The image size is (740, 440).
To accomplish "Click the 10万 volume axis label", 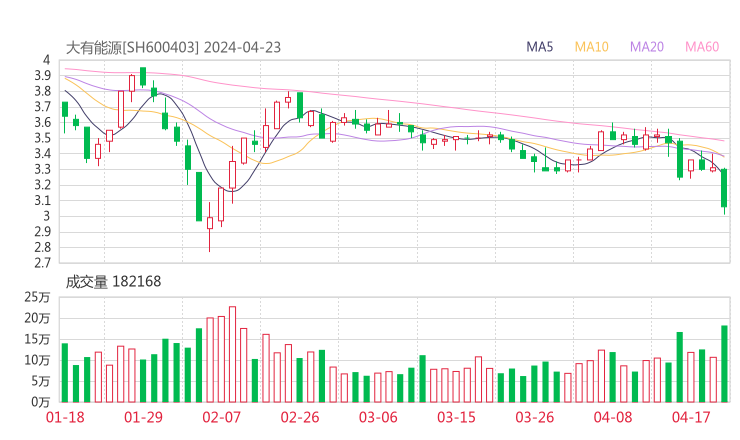I will [37, 361].
